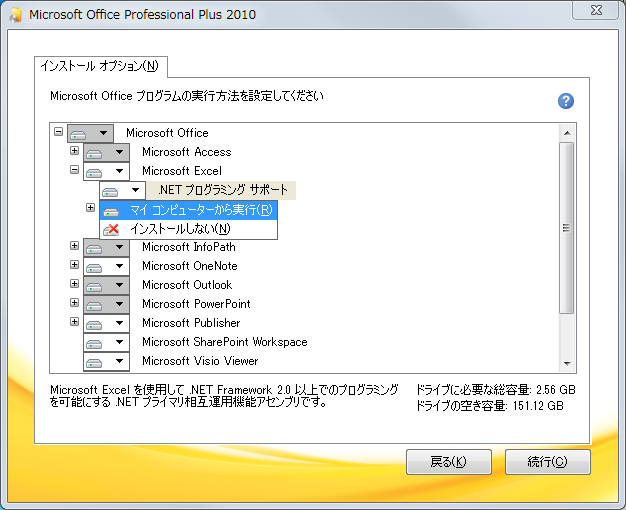Open the install option dropdown for Microsoft PowerPoint

(x=107, y=305)
